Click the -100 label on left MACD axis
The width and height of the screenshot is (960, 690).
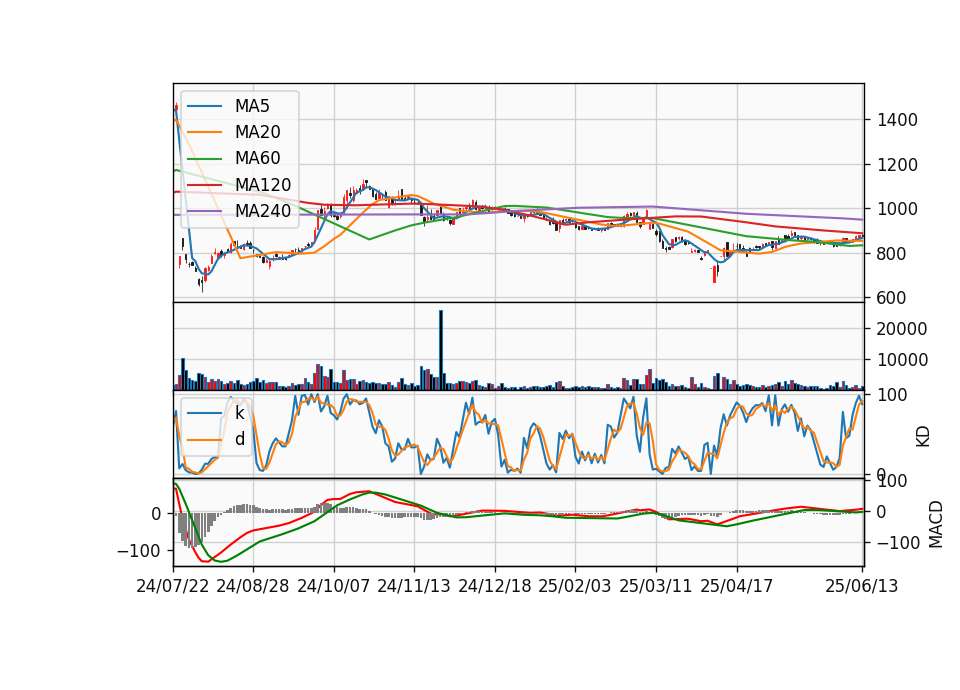point(138,551)
